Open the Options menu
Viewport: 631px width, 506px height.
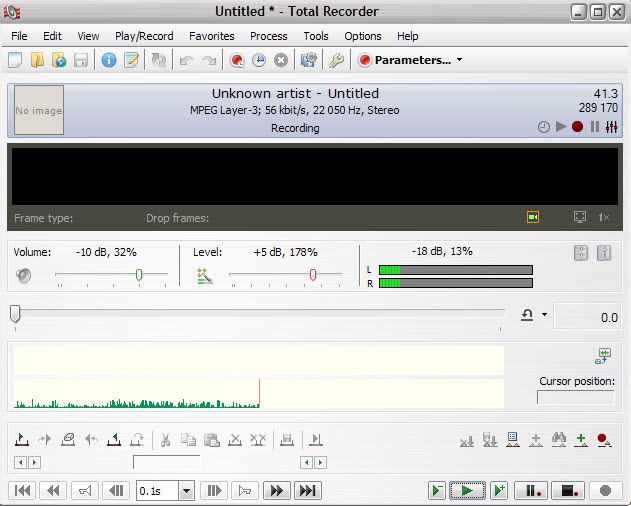363,36
